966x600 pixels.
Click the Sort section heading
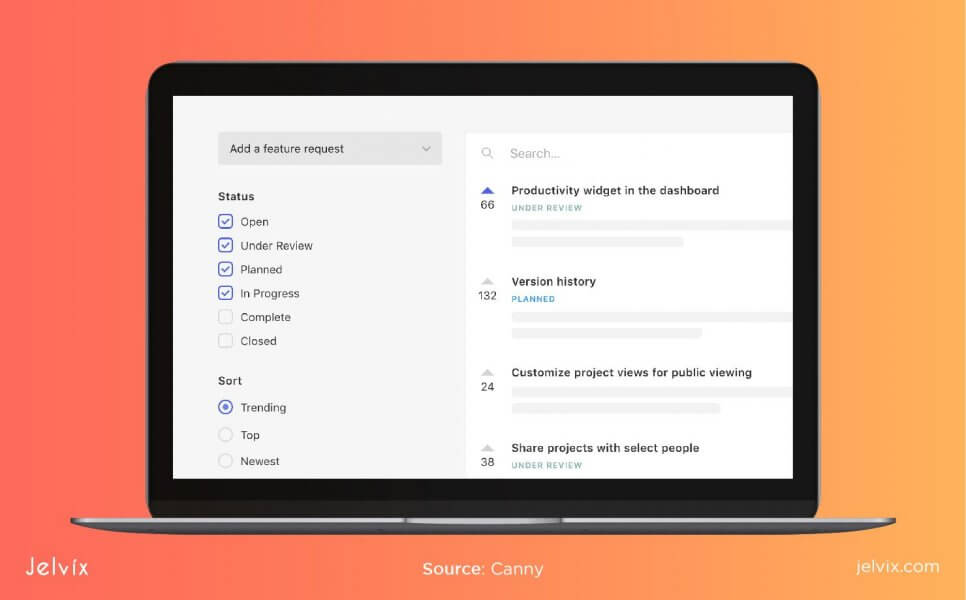click(230, 381)
